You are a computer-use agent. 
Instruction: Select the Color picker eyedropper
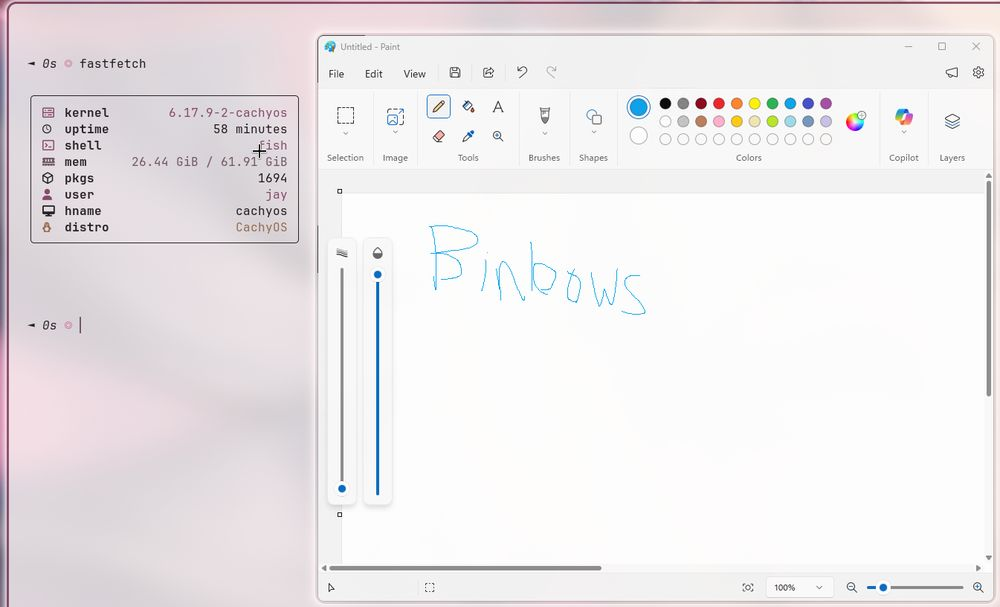click(468, 136)
